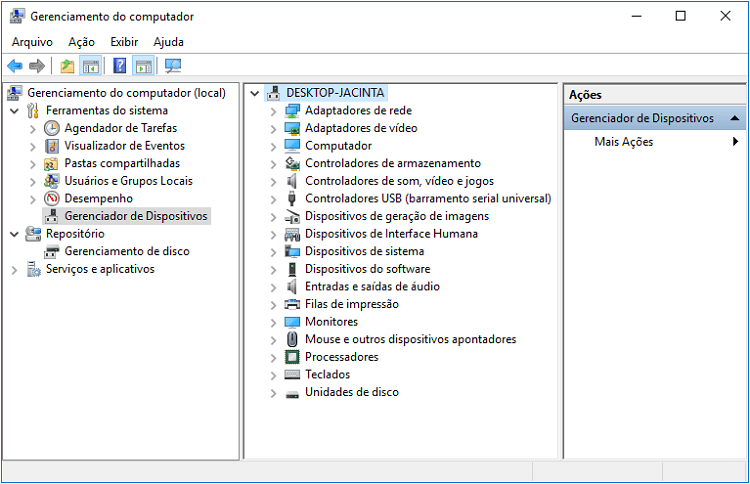The image size is (750, 484).
Task: Click the Processadores chip icon
Action: point(292,357)
